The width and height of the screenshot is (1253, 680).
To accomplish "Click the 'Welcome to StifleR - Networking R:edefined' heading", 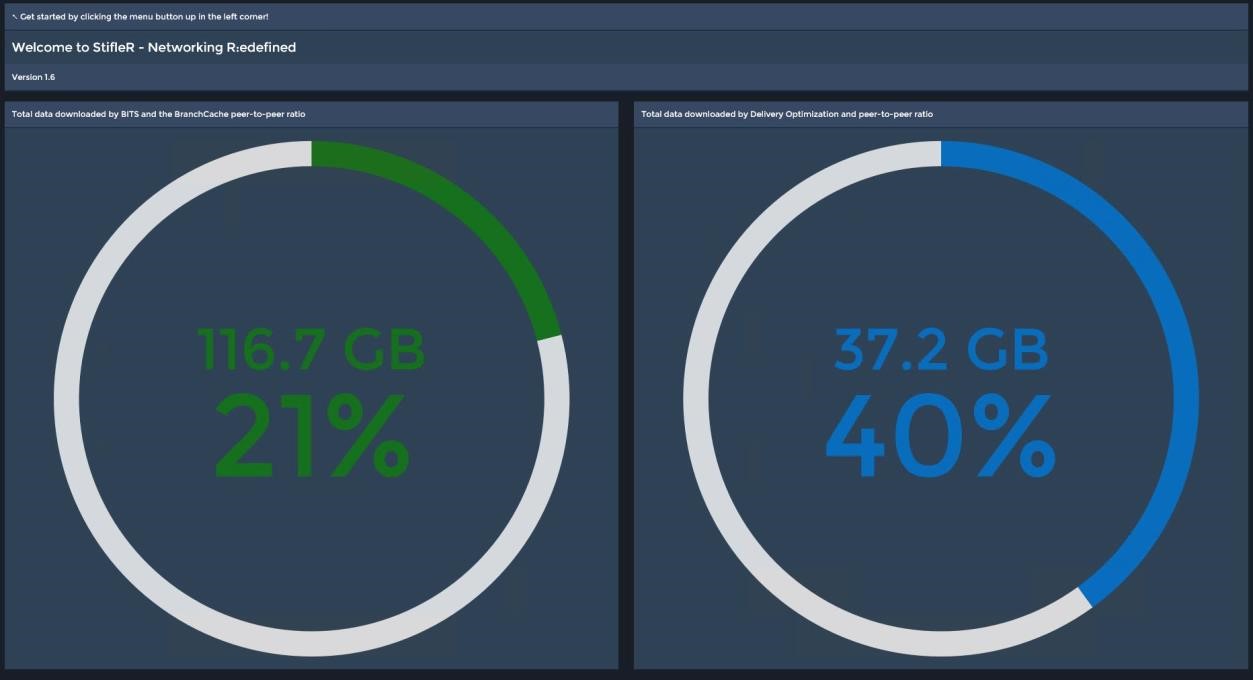I will click(154, 47).
